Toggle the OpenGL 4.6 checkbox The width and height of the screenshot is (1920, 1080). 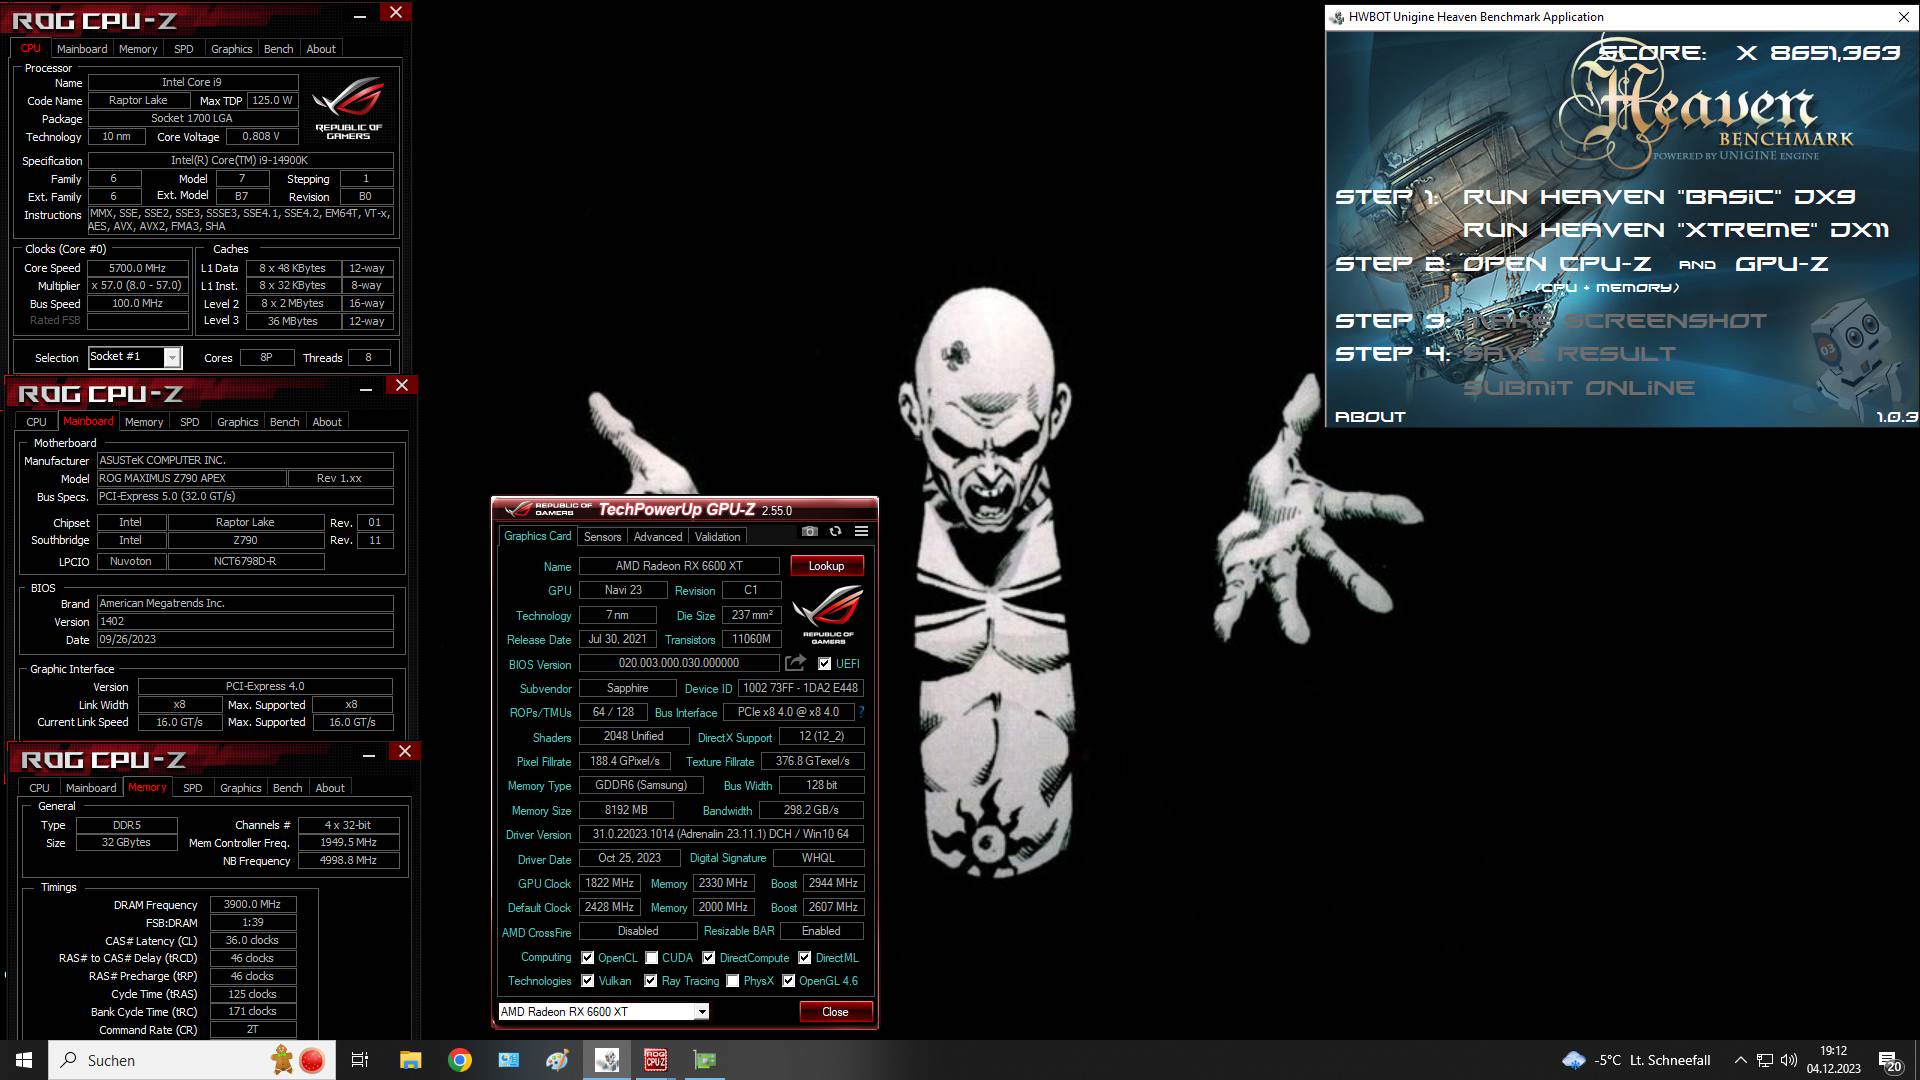(x=789, y=981)
